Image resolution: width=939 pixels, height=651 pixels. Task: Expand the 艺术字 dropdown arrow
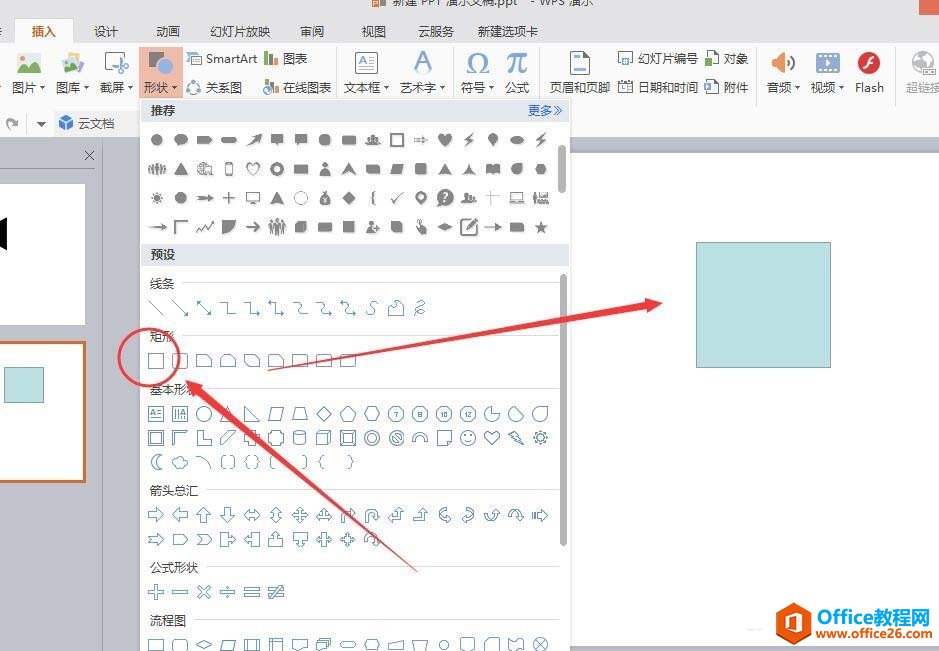click(x=443, y=88)
